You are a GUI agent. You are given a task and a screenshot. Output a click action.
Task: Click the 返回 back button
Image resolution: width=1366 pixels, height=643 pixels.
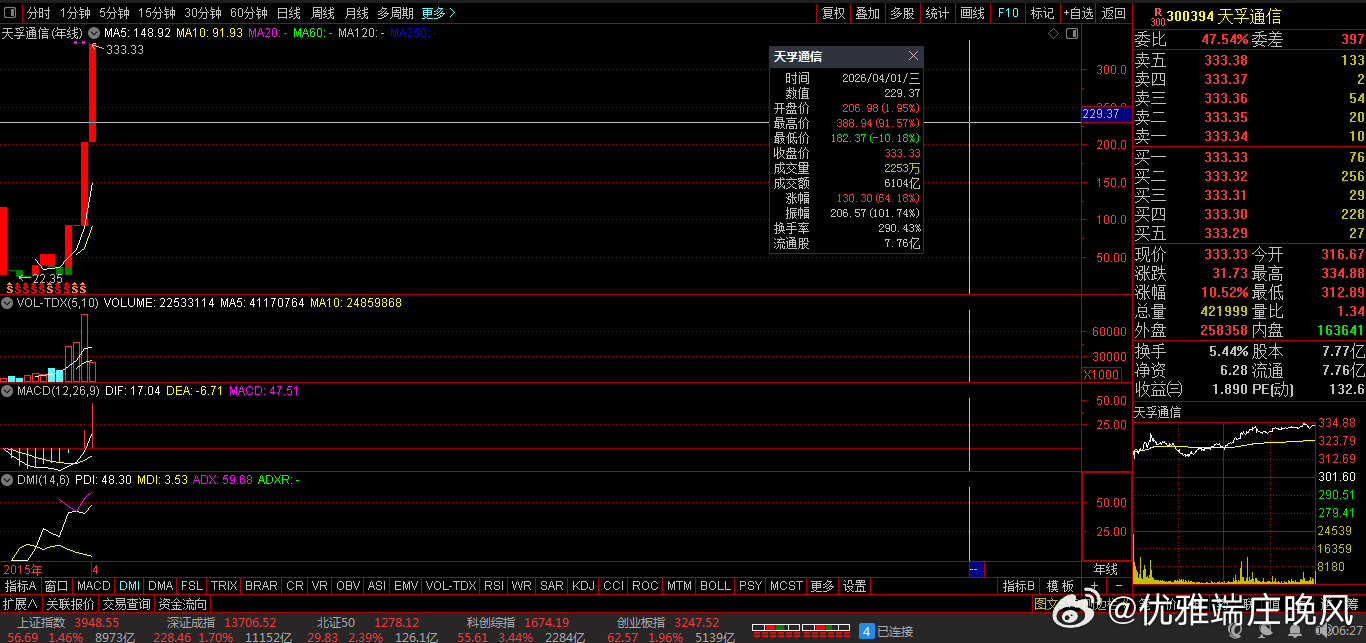pyautogui.click(x=1113, y=13)
